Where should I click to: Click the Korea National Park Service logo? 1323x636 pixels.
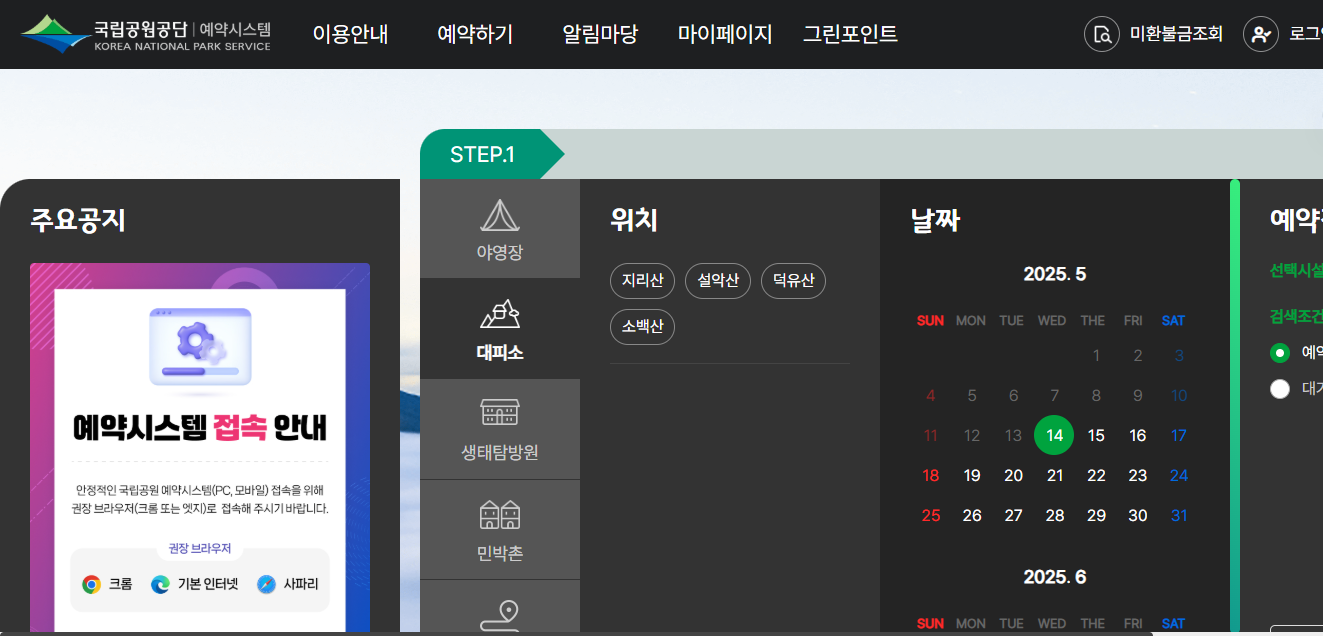point(145,33)
